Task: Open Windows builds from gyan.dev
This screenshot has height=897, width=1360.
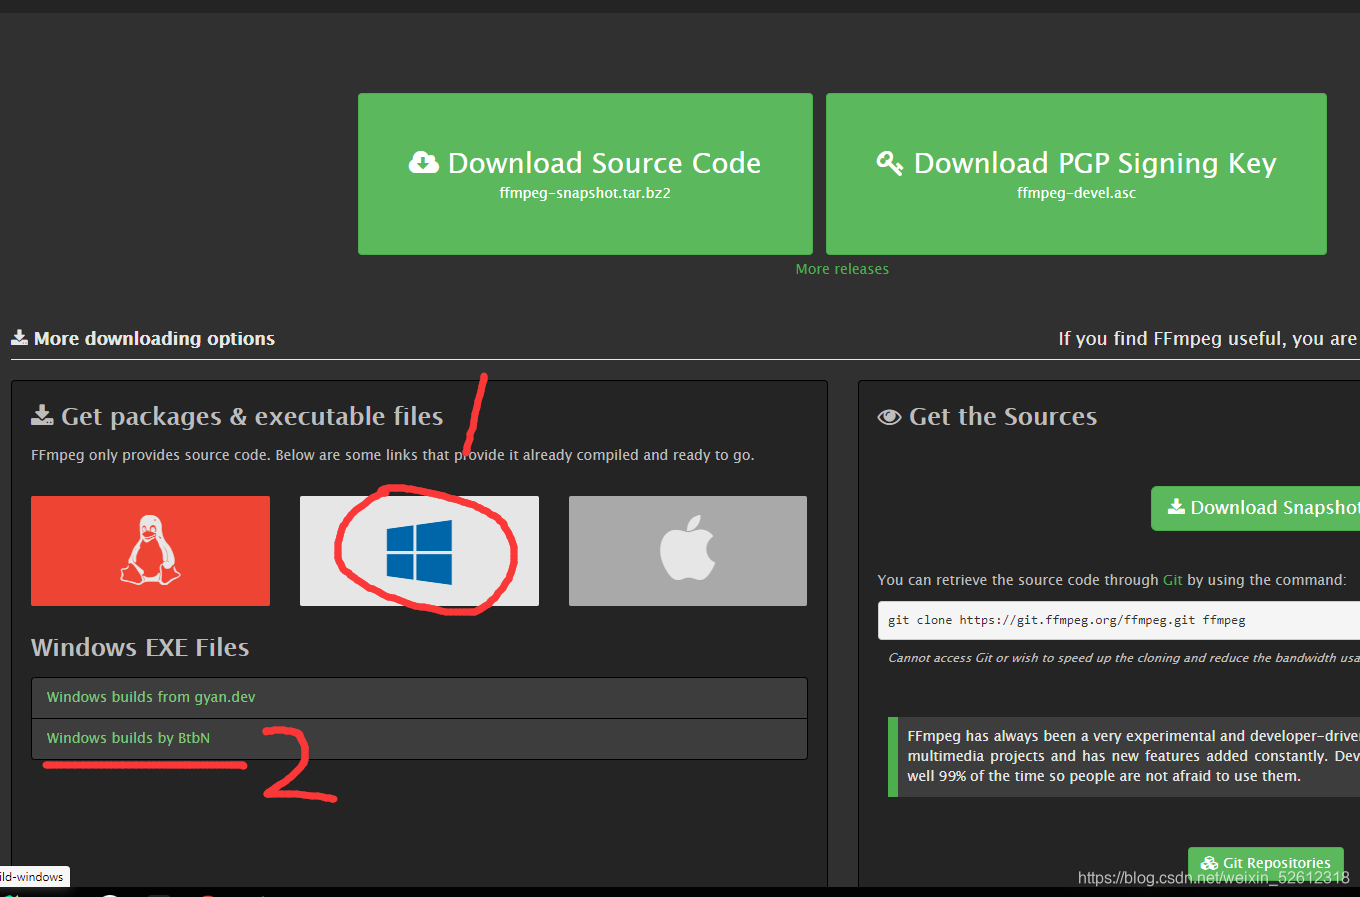Action: [151, 697]
